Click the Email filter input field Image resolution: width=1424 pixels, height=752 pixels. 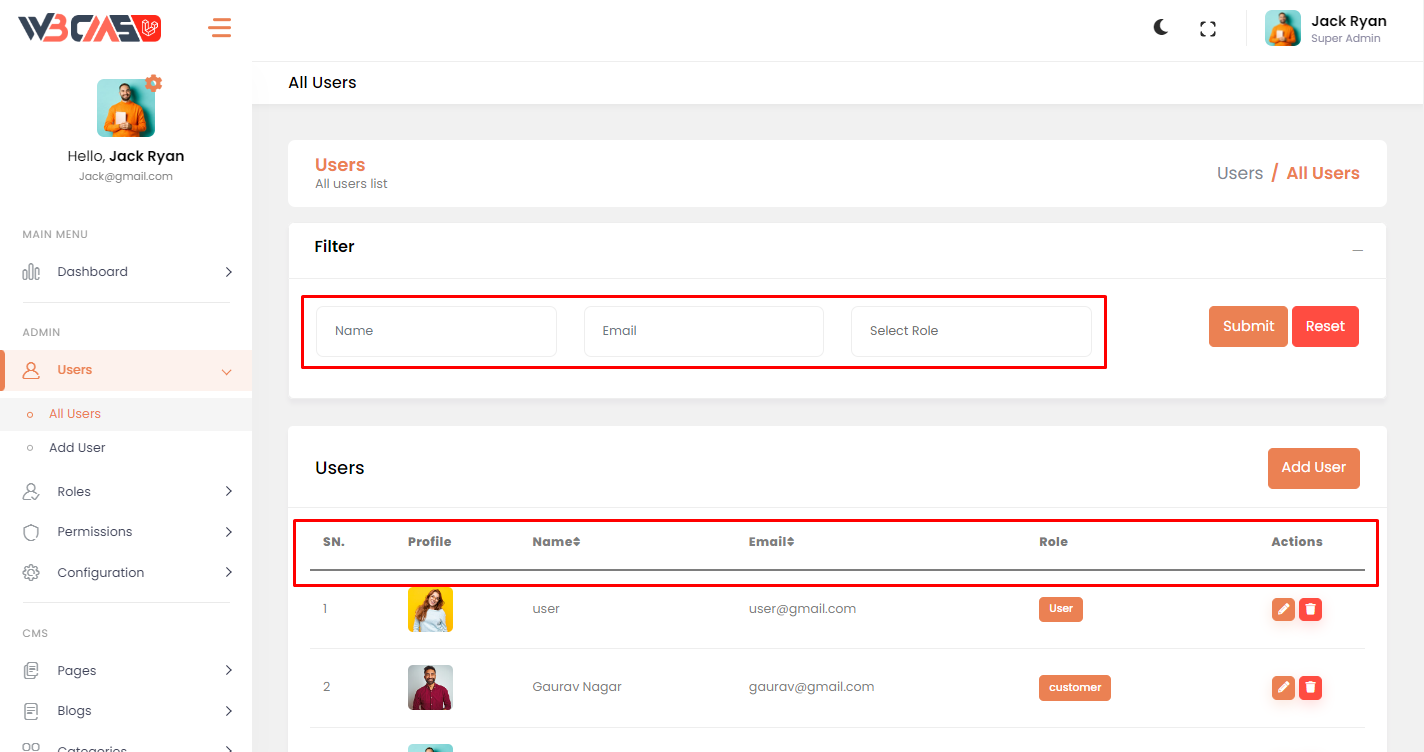[x=703, y=331]
